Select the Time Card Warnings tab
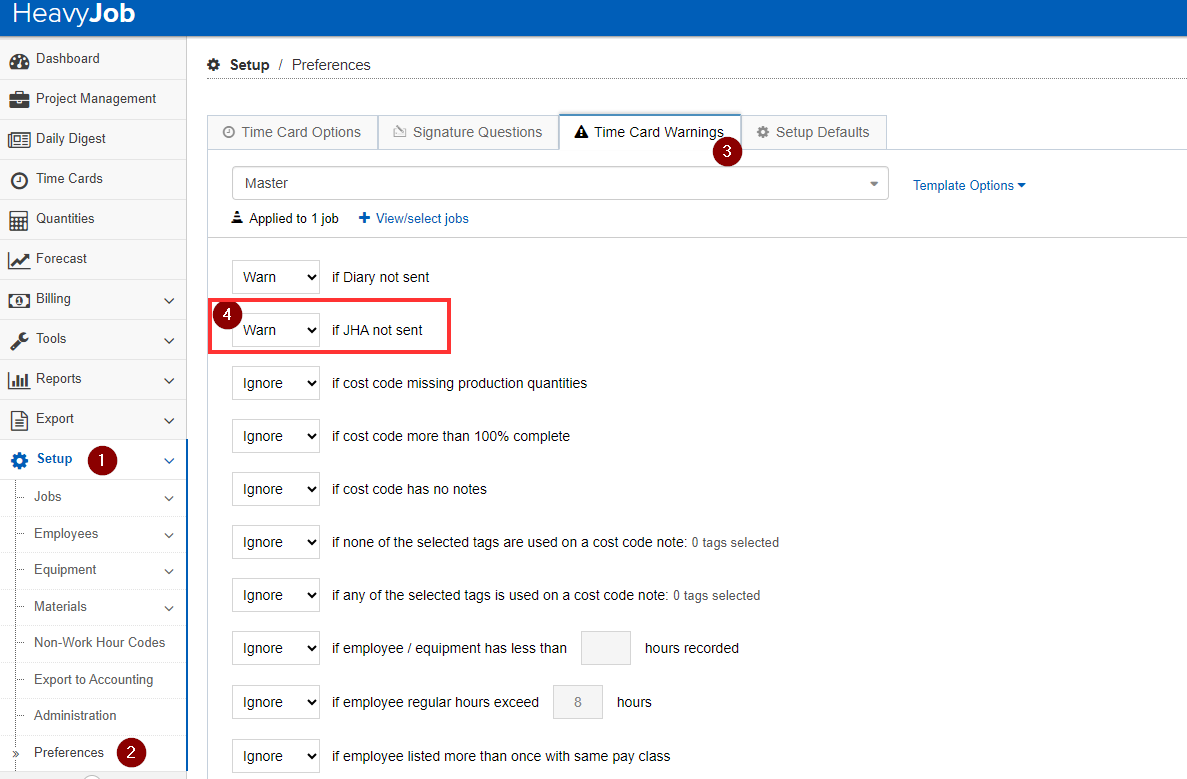 [650, 132]
